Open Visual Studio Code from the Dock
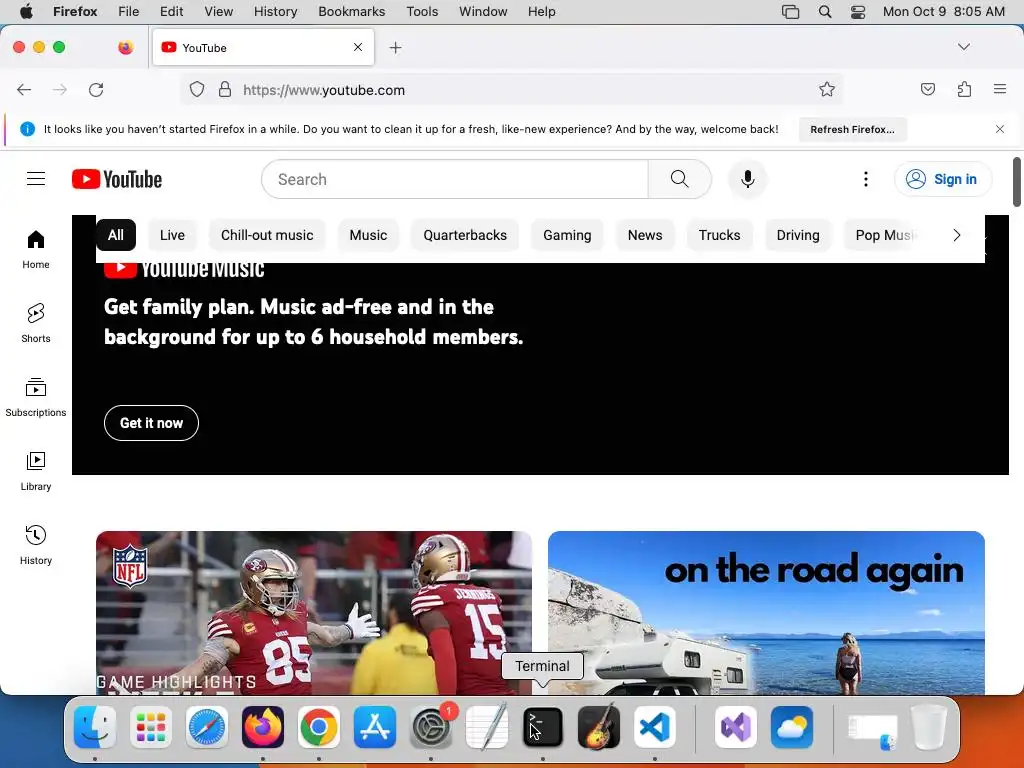Viewport: 1024px width, 768px height. pos(655,727)
